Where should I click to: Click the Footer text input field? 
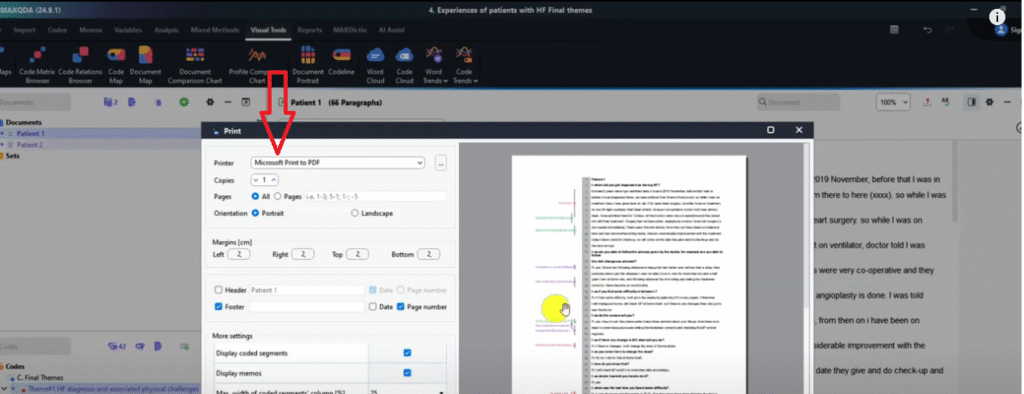pos(307,306)
